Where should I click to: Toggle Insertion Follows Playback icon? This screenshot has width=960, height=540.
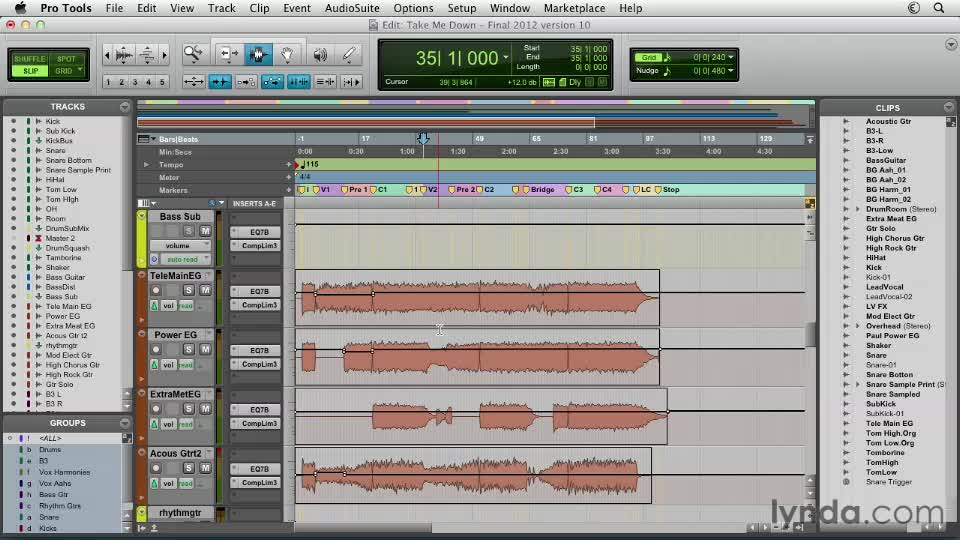point(351,81)
